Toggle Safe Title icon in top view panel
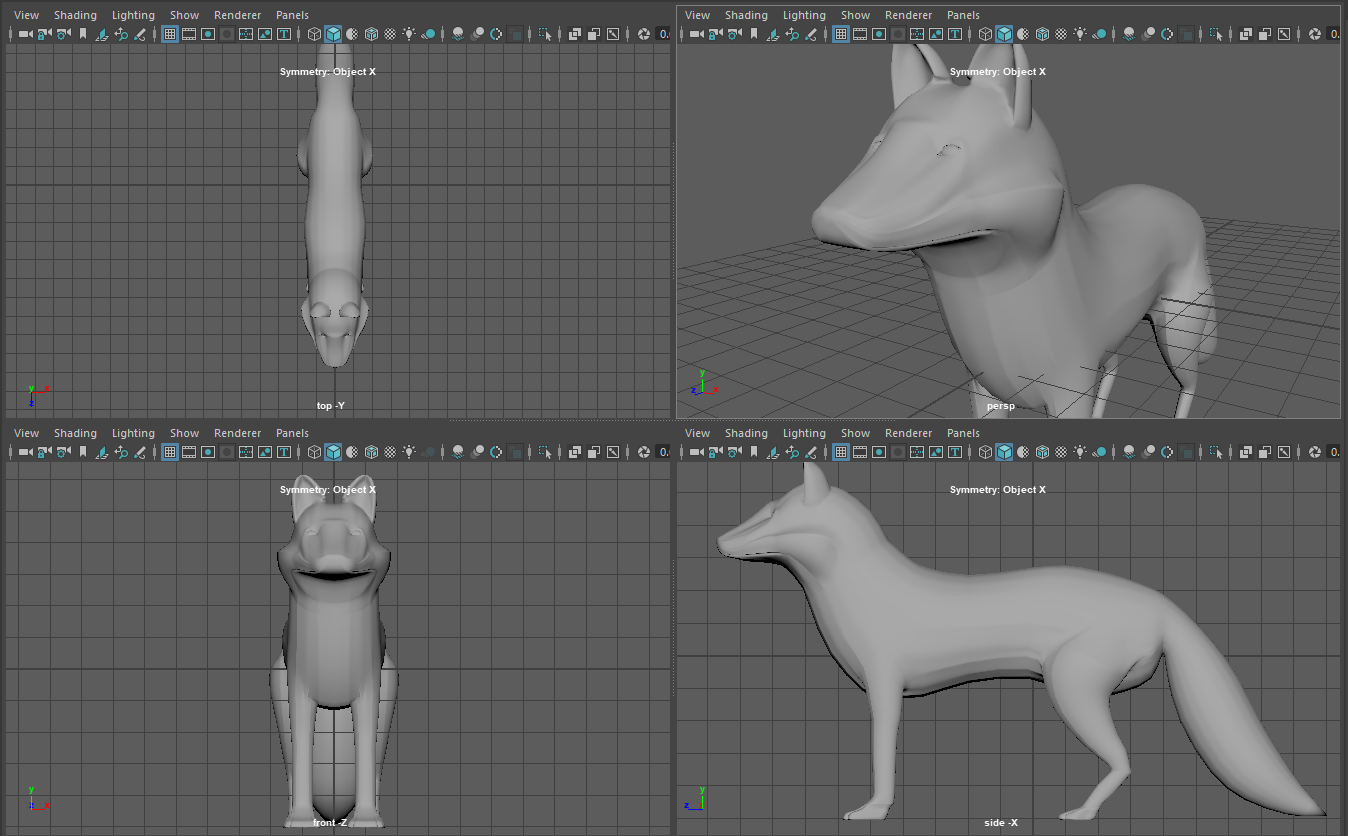Image resolution: width=1348 pixels, height=836 pixels. coord(284,34)
